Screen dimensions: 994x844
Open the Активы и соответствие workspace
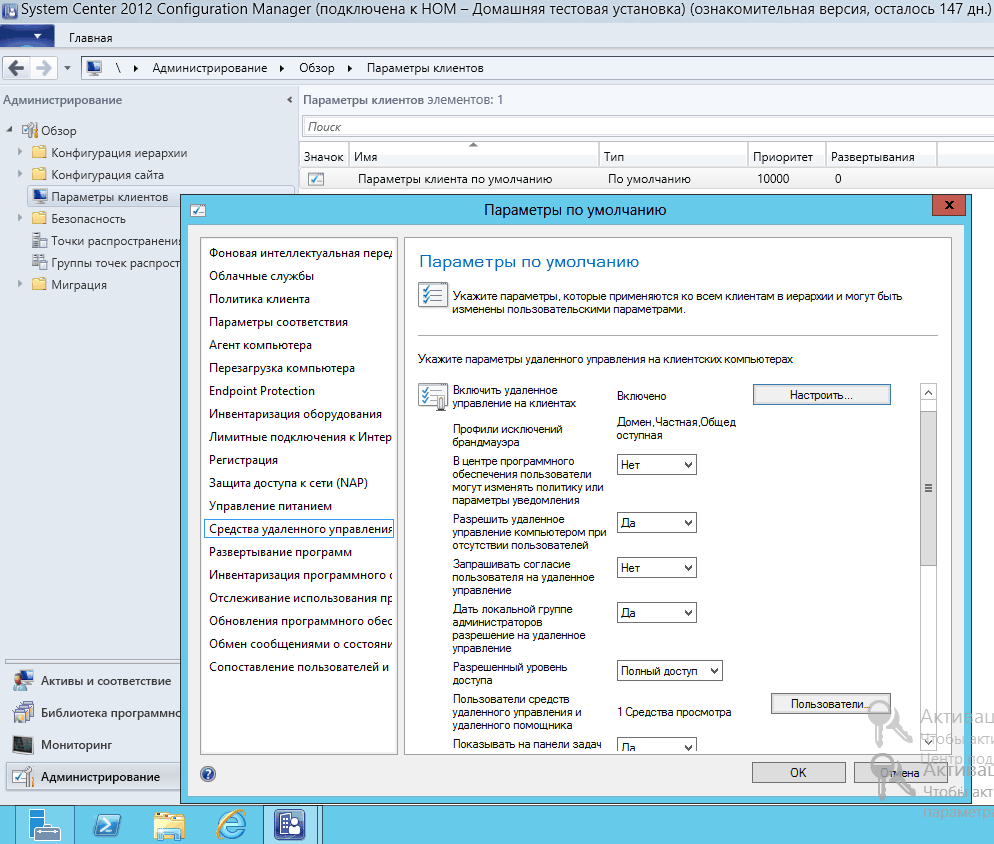pos(93,681)
